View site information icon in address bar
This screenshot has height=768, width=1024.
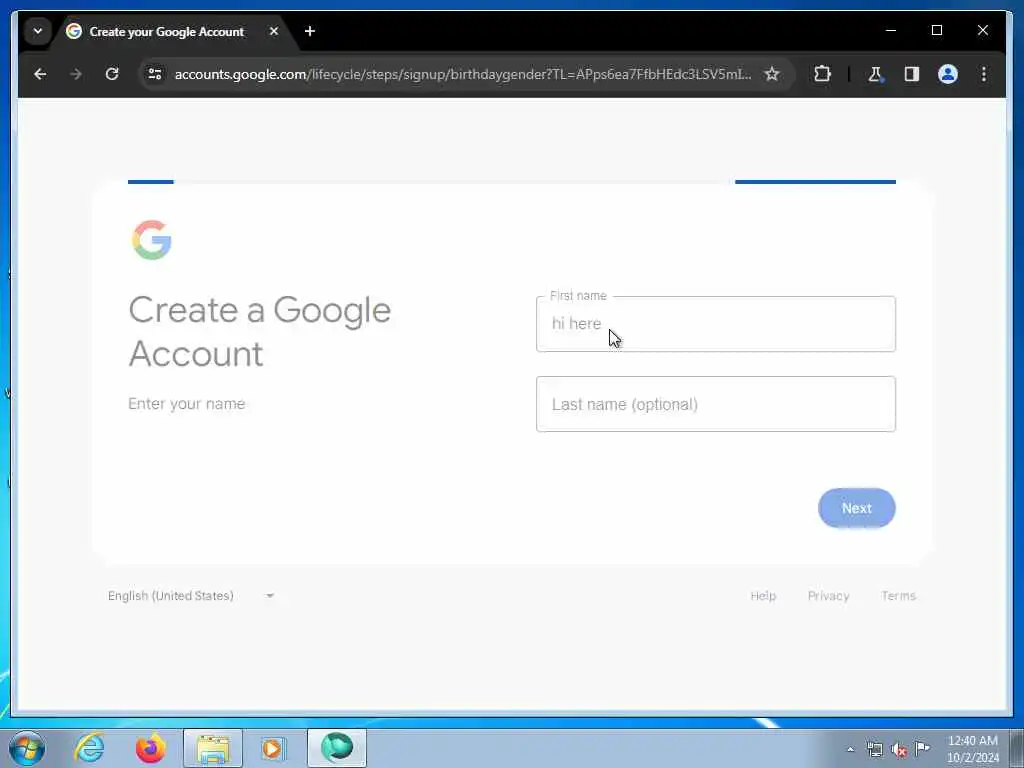(x=155, y=74)
